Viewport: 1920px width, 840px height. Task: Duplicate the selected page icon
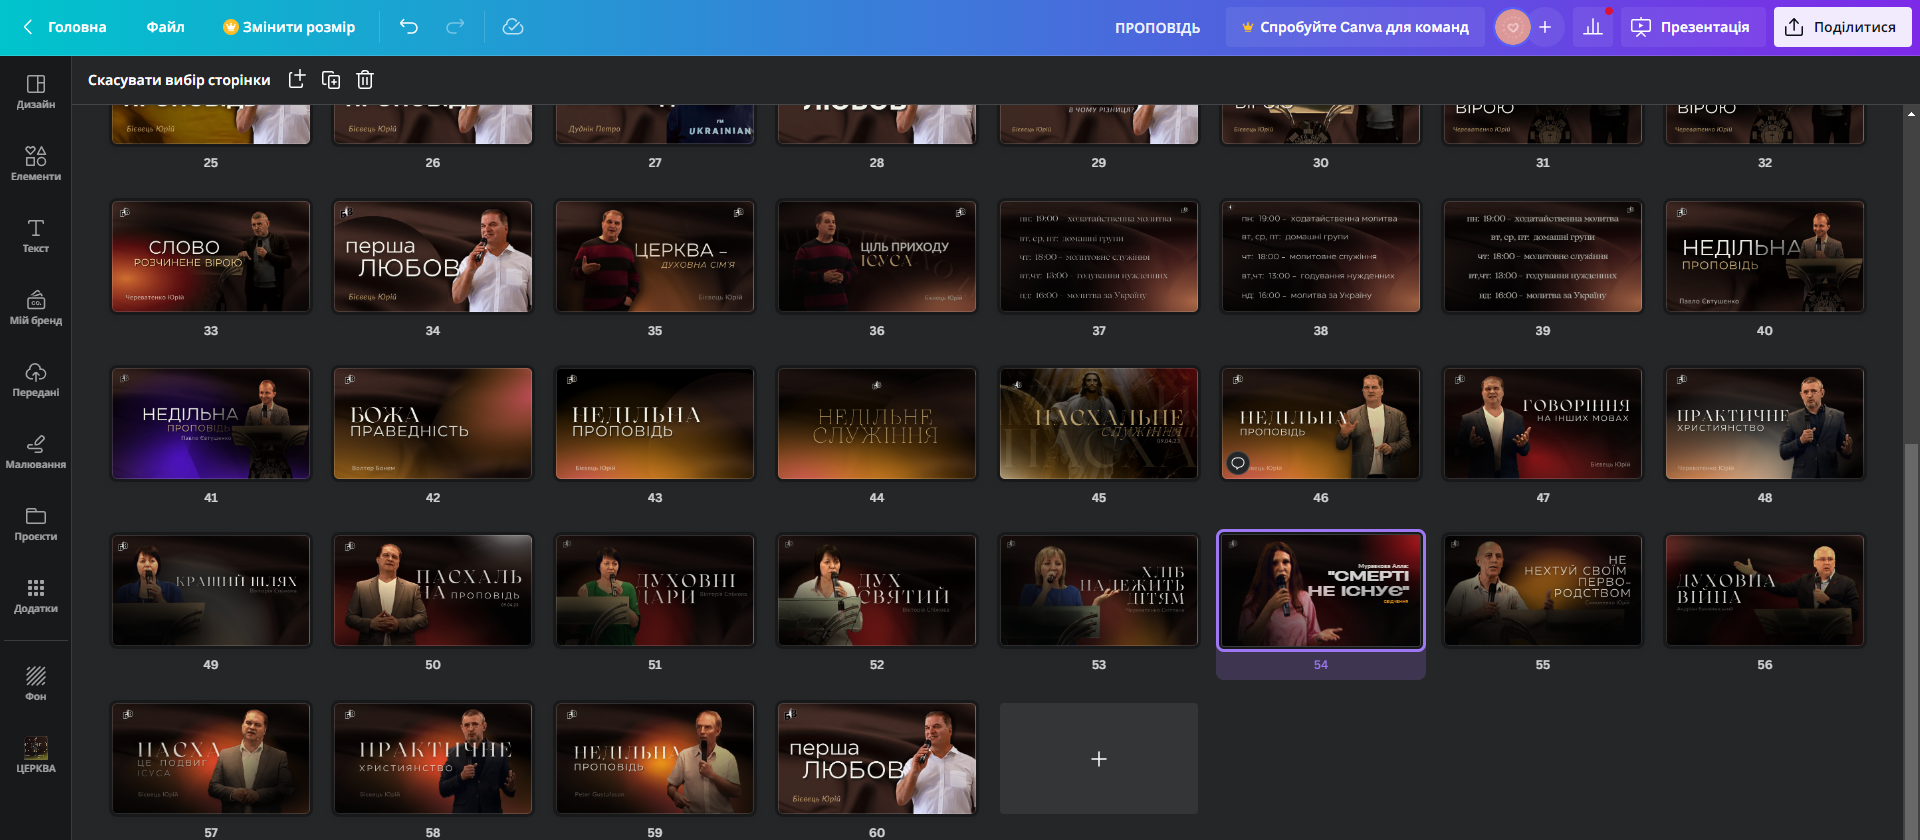pyautogui.click(x=331, y=80)
